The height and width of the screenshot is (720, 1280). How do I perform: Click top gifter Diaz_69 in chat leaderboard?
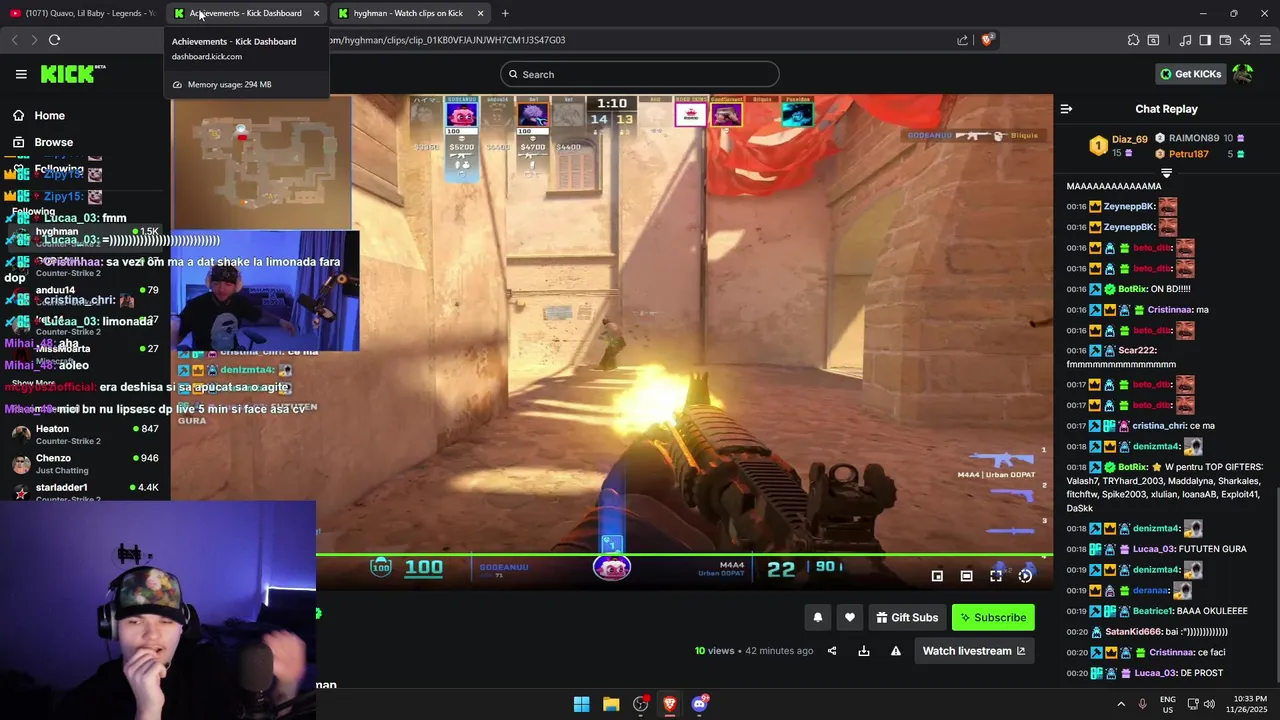(1129, 140)
